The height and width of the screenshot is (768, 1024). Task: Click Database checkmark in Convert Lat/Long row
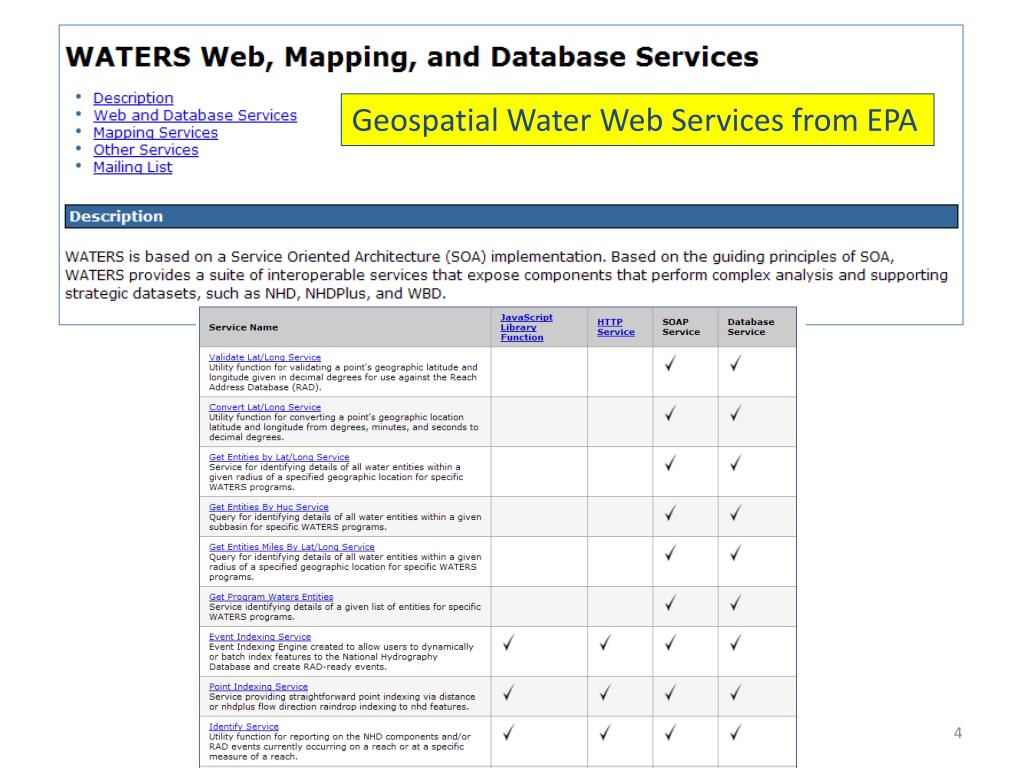(735, 413)
